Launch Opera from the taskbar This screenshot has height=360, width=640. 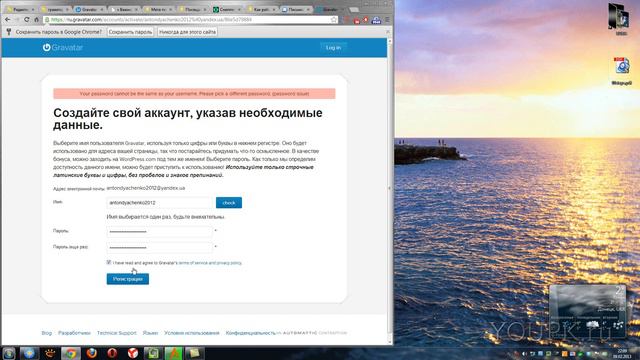[x=112, y=353]
